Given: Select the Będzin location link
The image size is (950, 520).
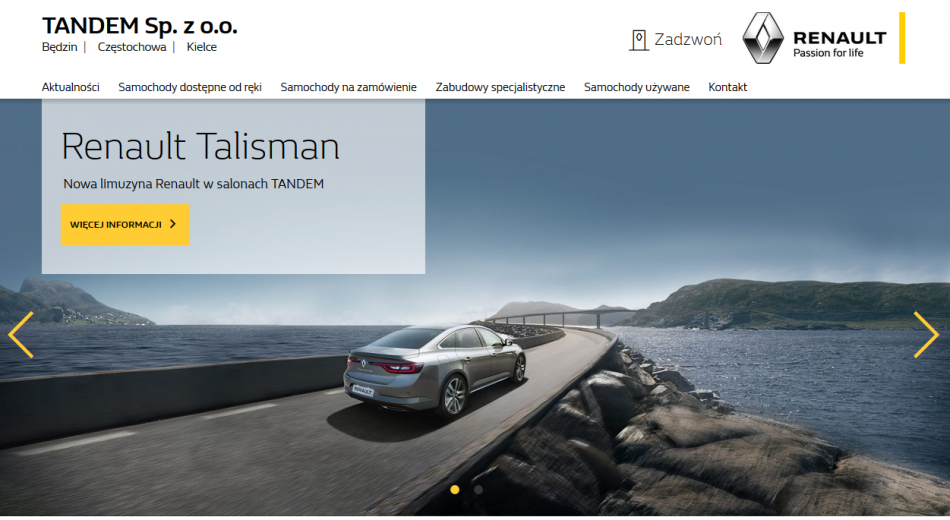Looking at the screenshot, I should (x=59, y=47).
